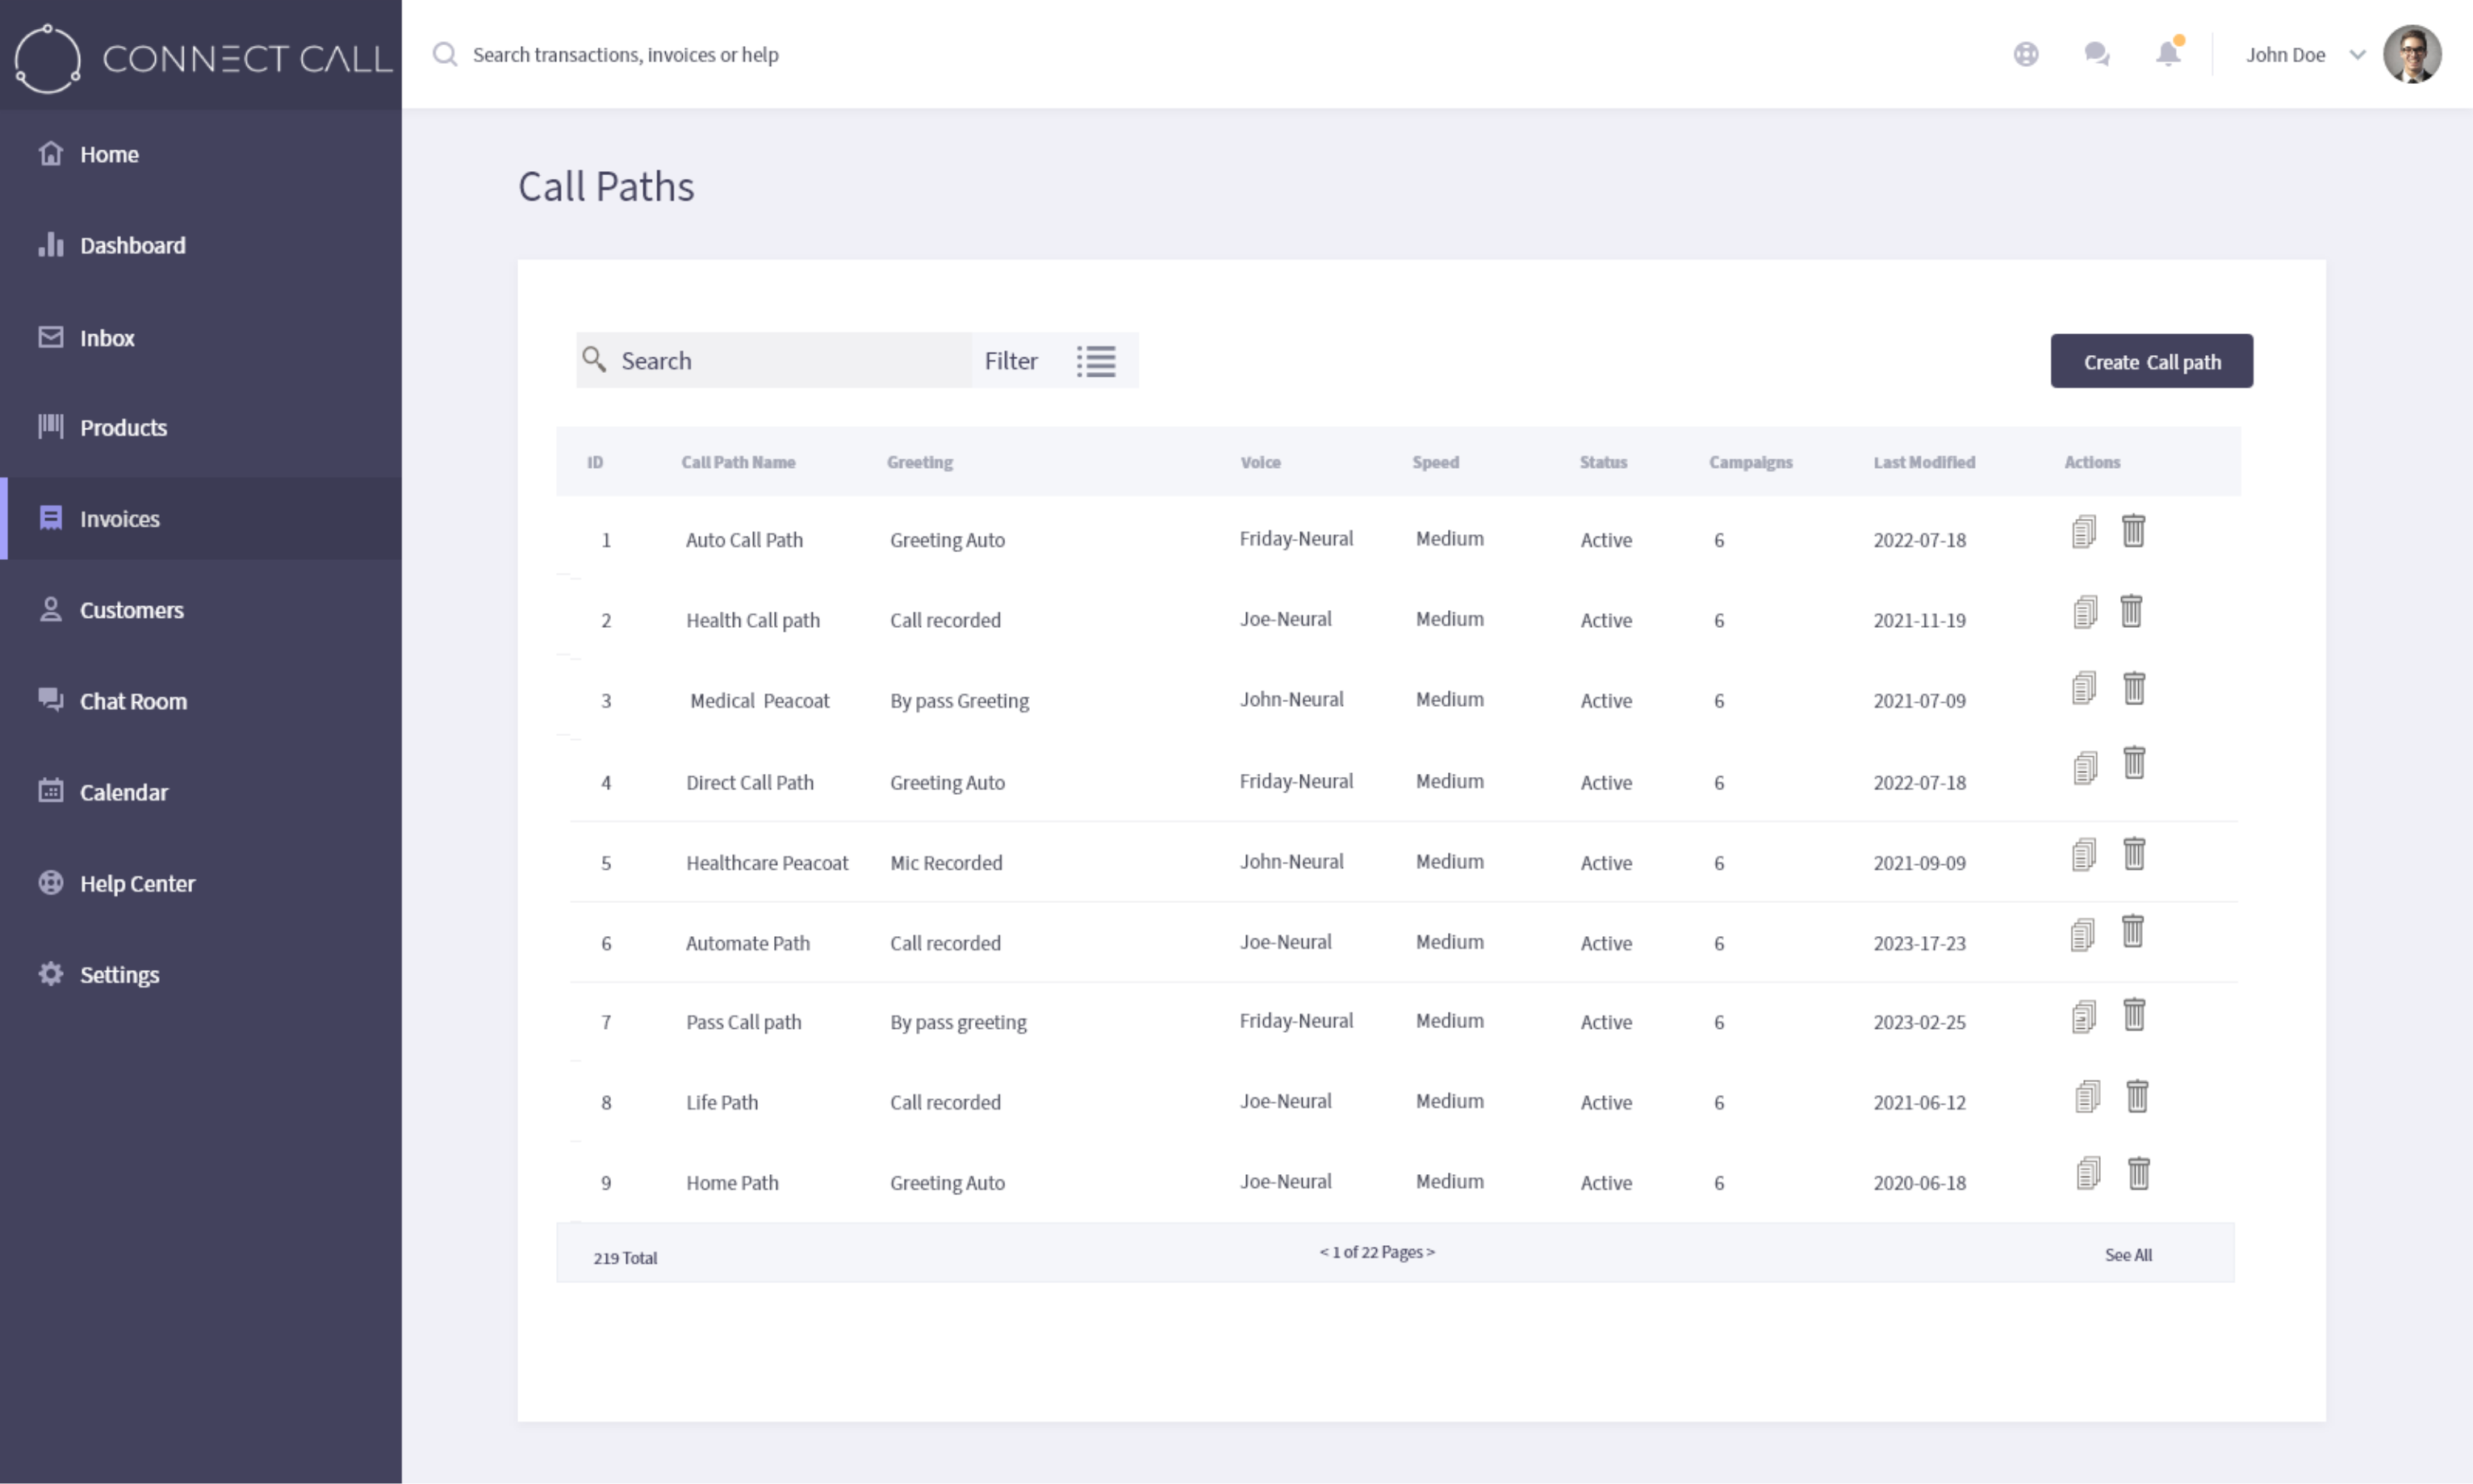Delete the Healthcare Peacoat row
The width and height of the screenshot is (2473, 1484).
tap(2134, 854)
